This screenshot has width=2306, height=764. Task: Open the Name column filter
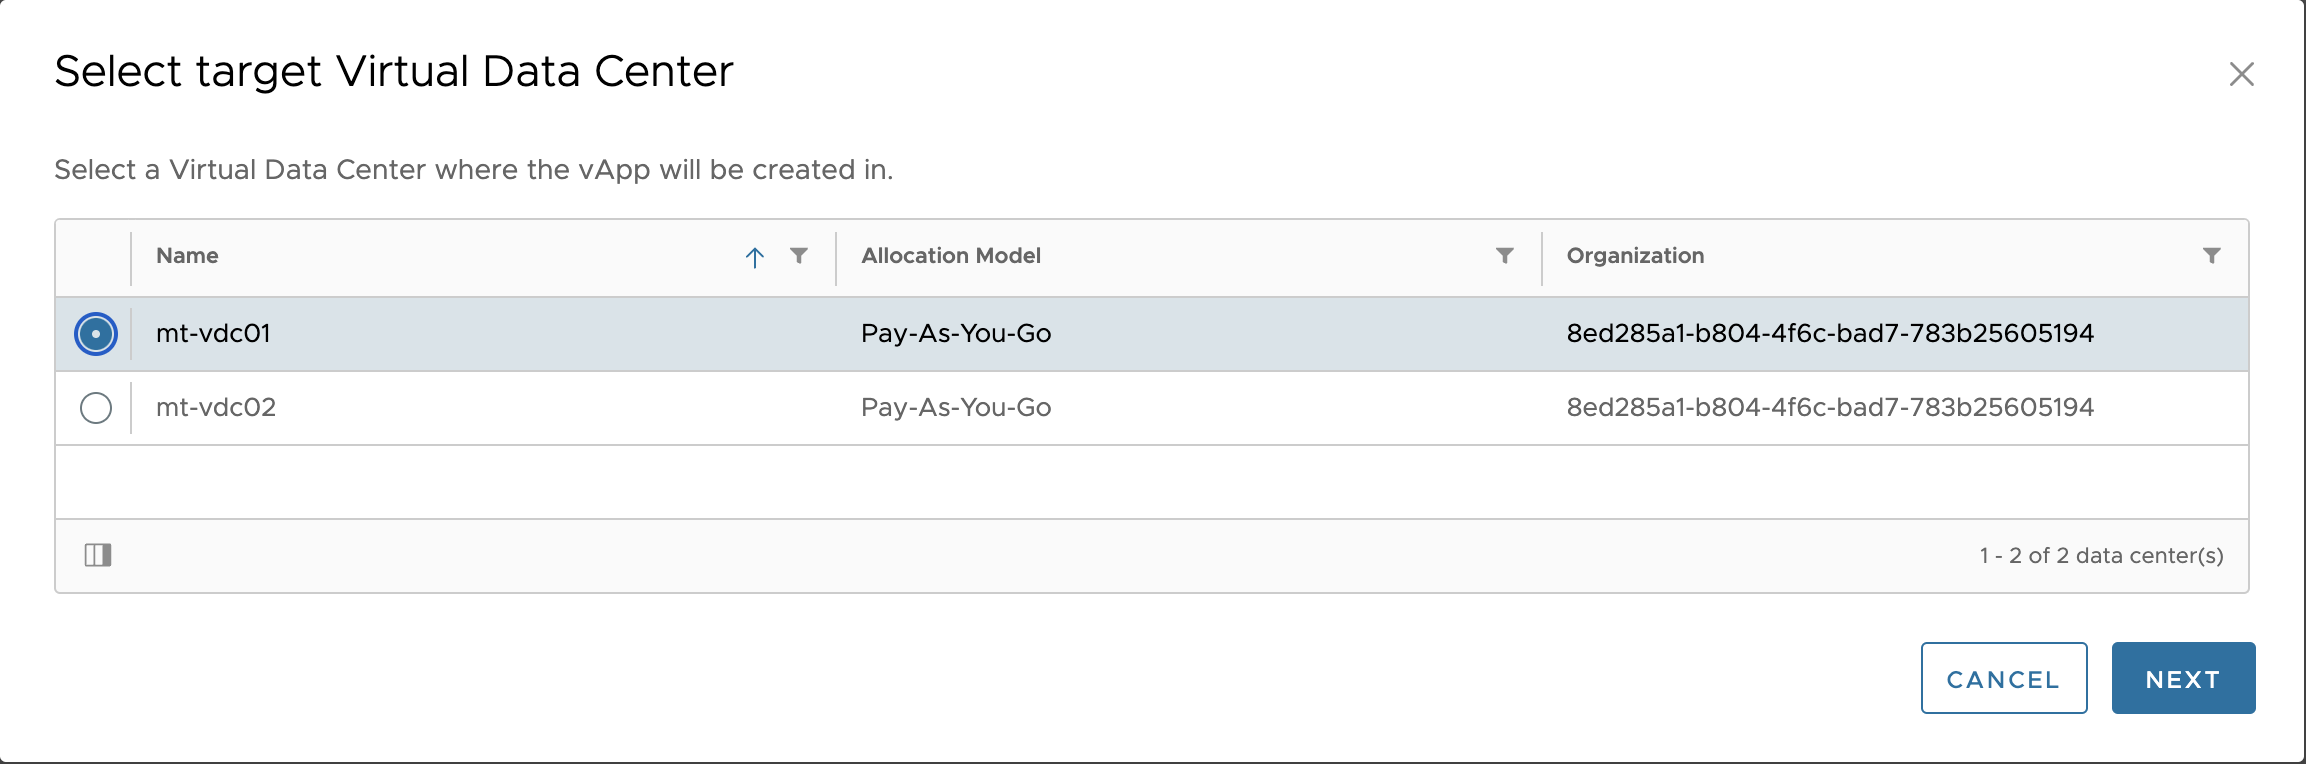click(799, 256)
